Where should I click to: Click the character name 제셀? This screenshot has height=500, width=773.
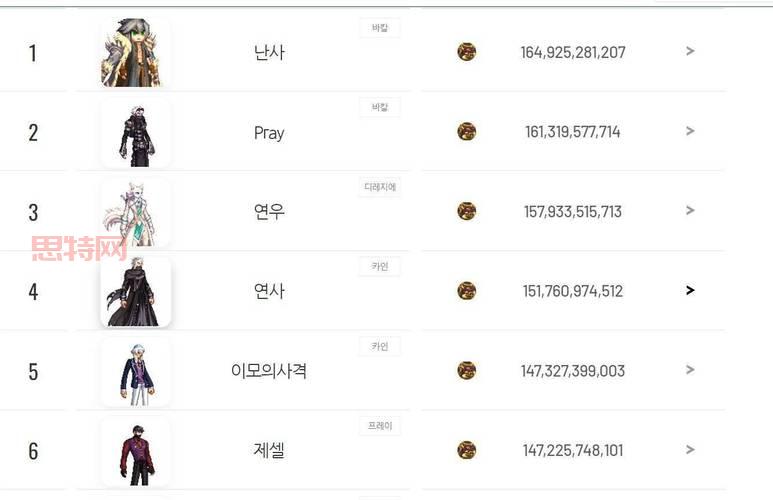[x=269, y=451]
